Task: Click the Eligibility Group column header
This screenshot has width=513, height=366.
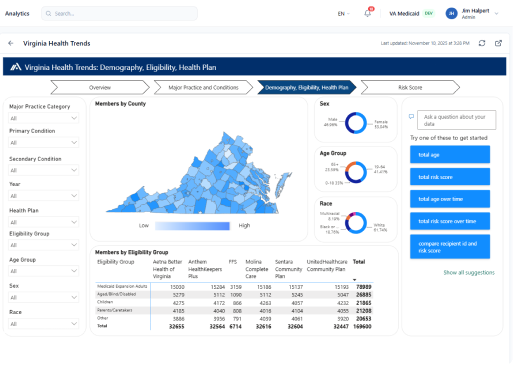Action: (x=115, y=262)
